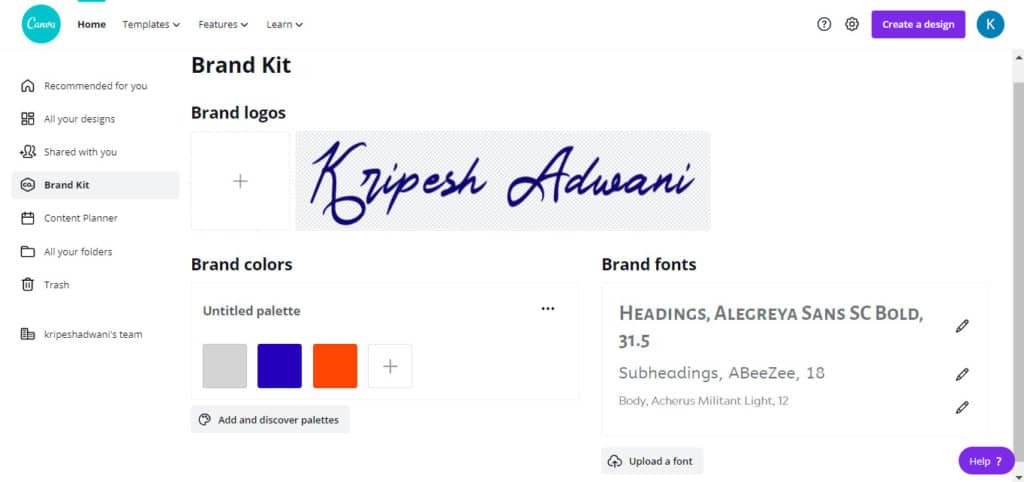Viewport: 1024px width, 482px height.
Task: Expand the Templates dropdown
Action: (151, 24)
